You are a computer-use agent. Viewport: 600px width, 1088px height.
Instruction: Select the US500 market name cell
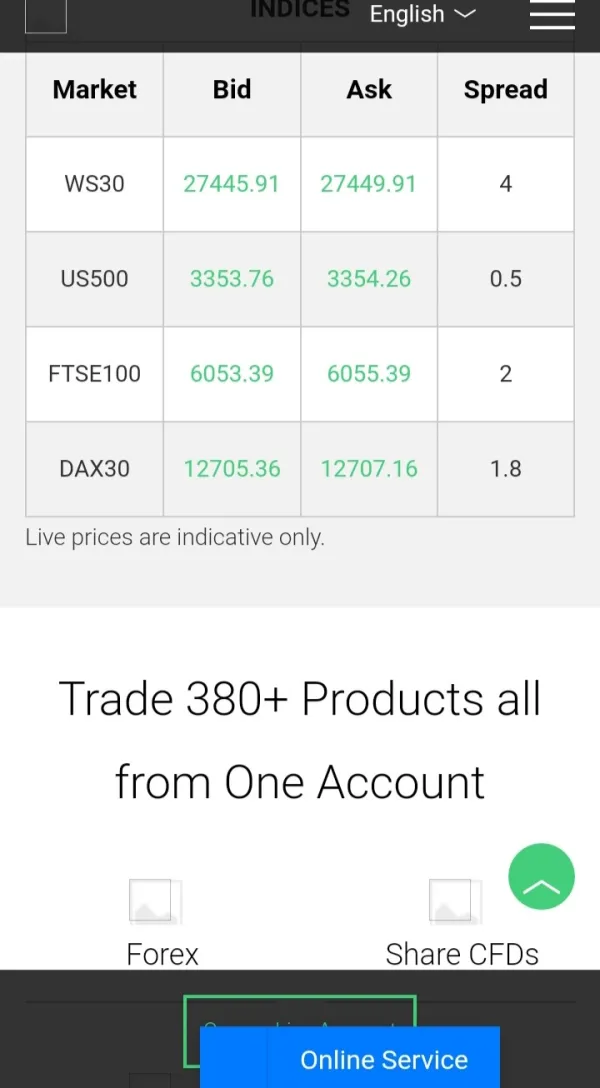[x=94, y=279]
